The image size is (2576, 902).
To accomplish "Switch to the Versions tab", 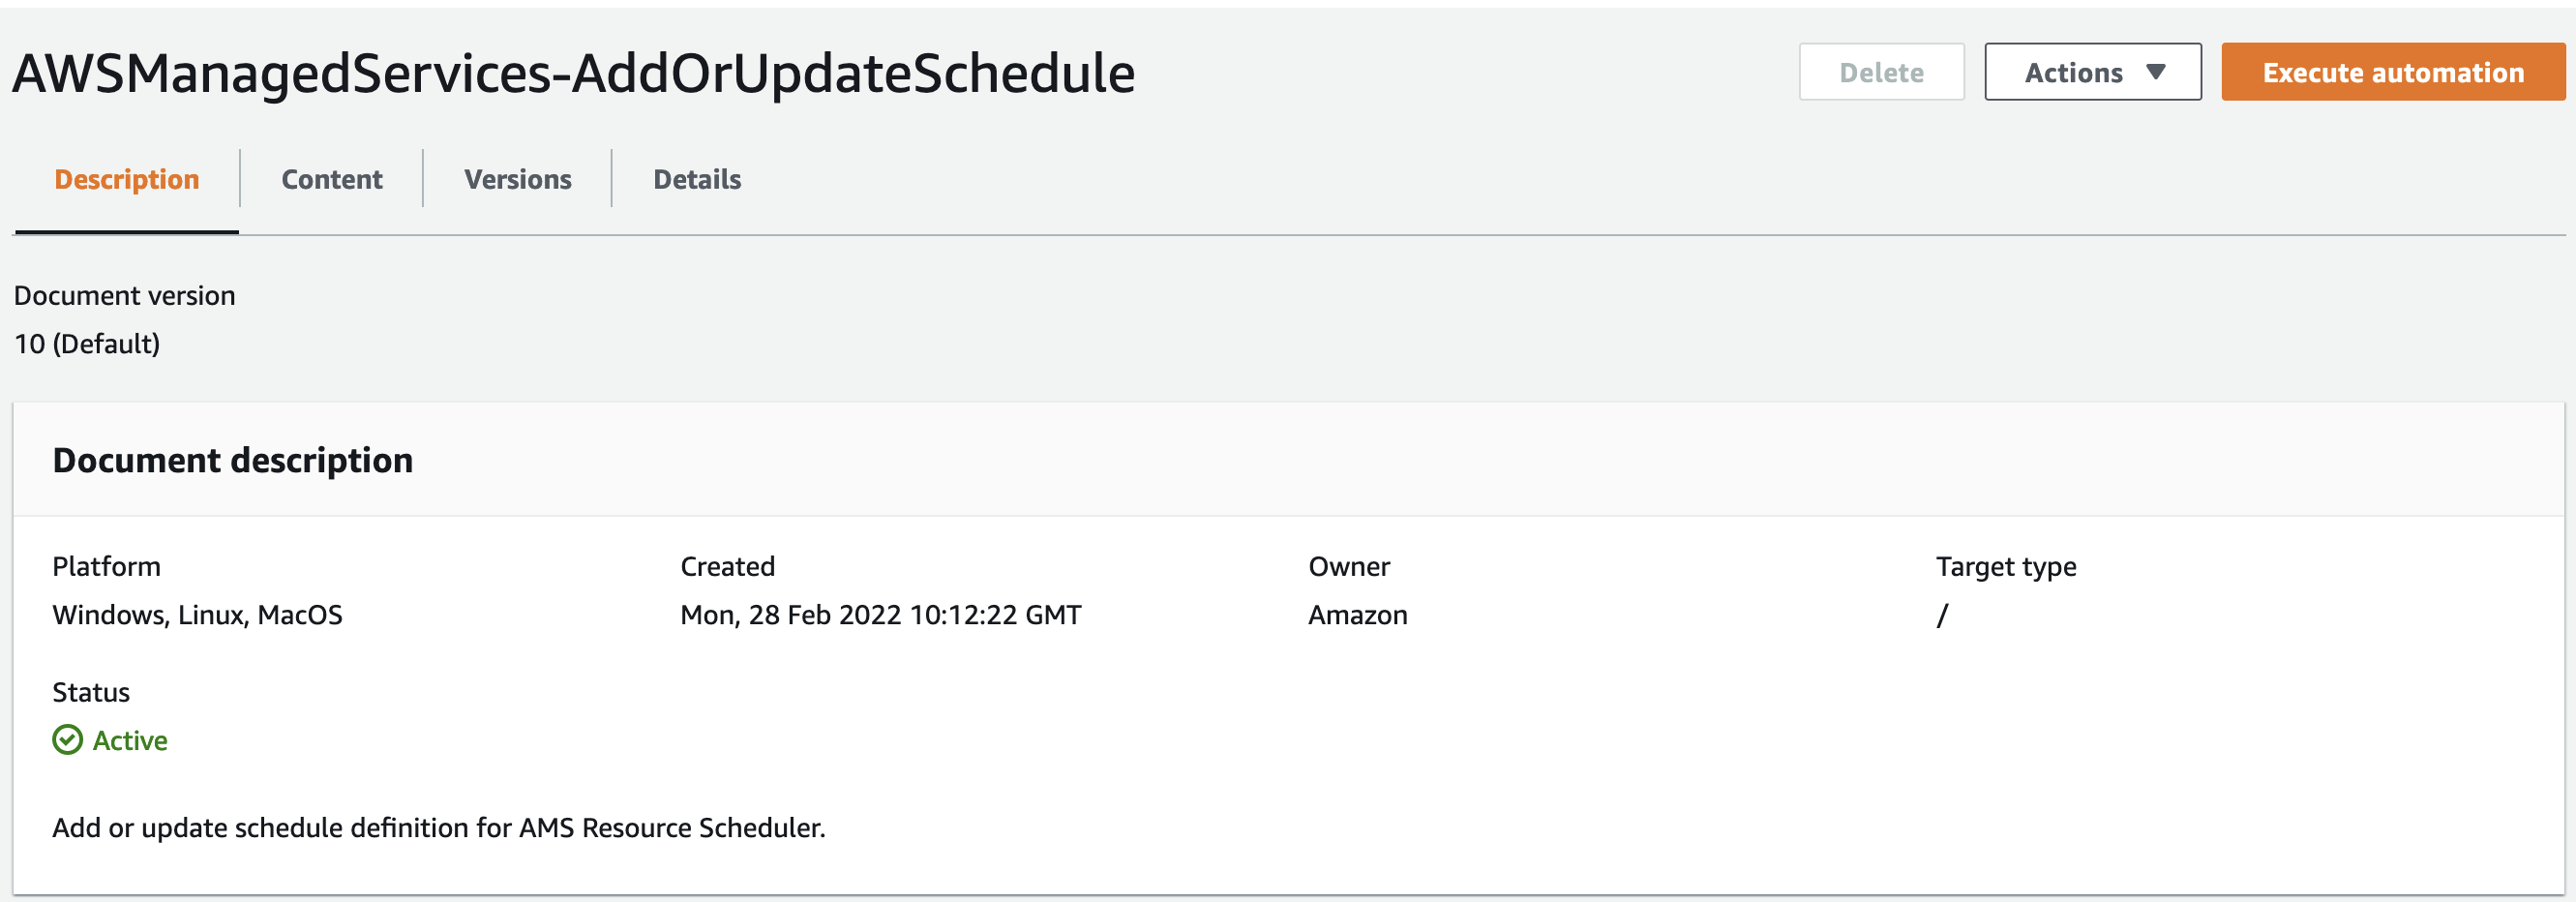I will (x=517, y=178).
